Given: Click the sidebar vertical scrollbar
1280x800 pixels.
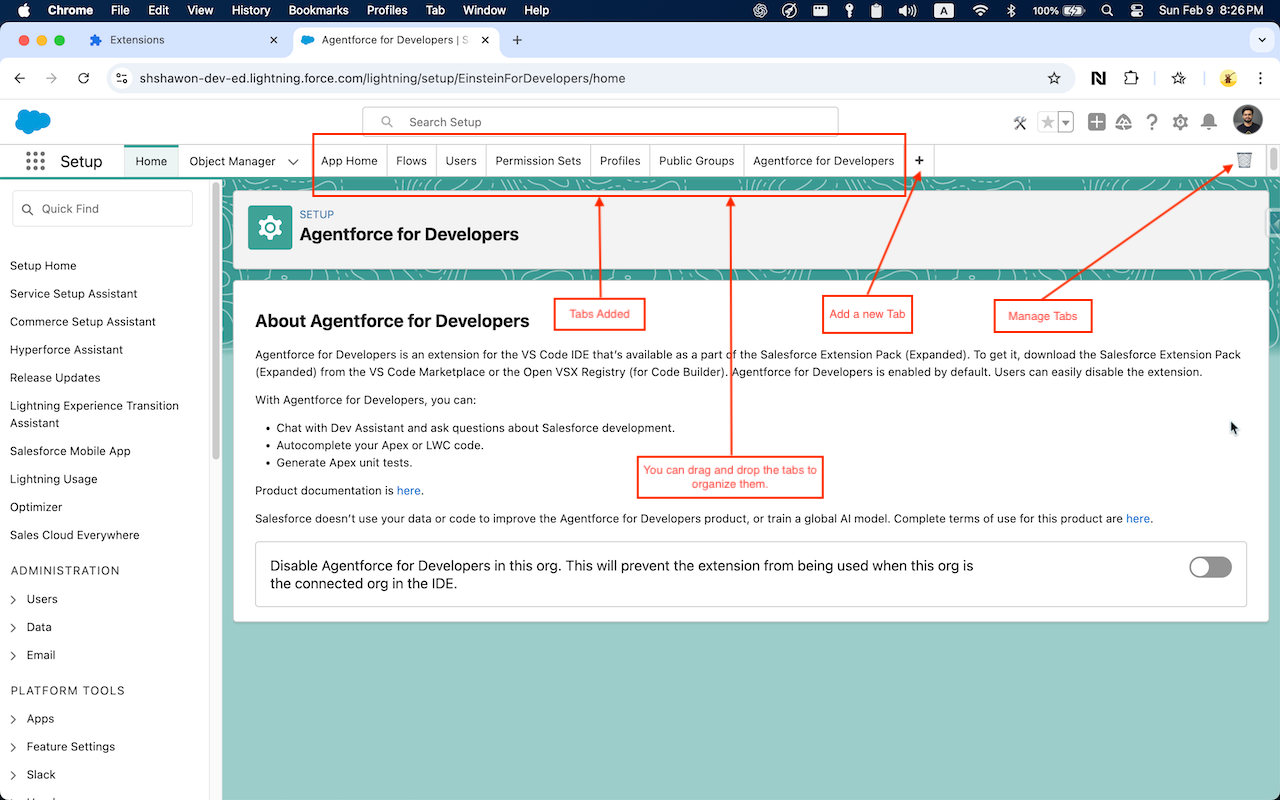Looking at the screenshot, I should click(x=216, y=320).
